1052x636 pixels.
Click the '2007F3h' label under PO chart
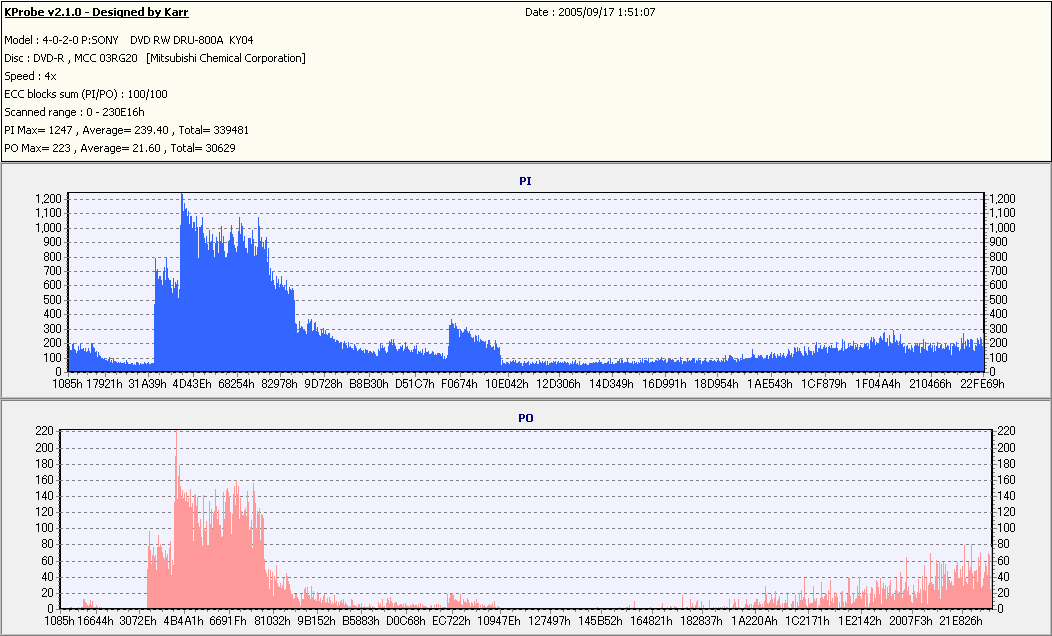click(x=911, y=621)
